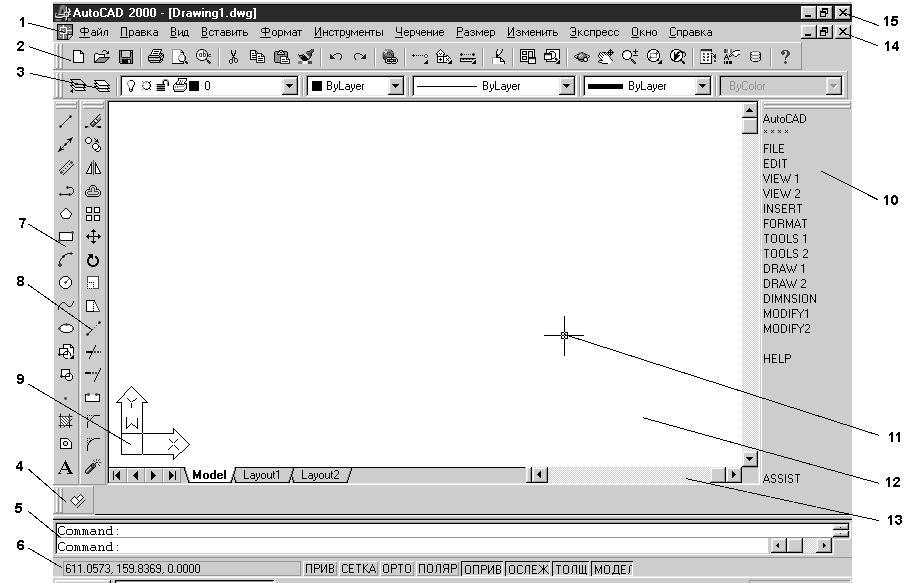Image resolution: width=908 pixels, height=583 pixels.
Task: Click the New drawing icon
Action: (x=78, y=57)
